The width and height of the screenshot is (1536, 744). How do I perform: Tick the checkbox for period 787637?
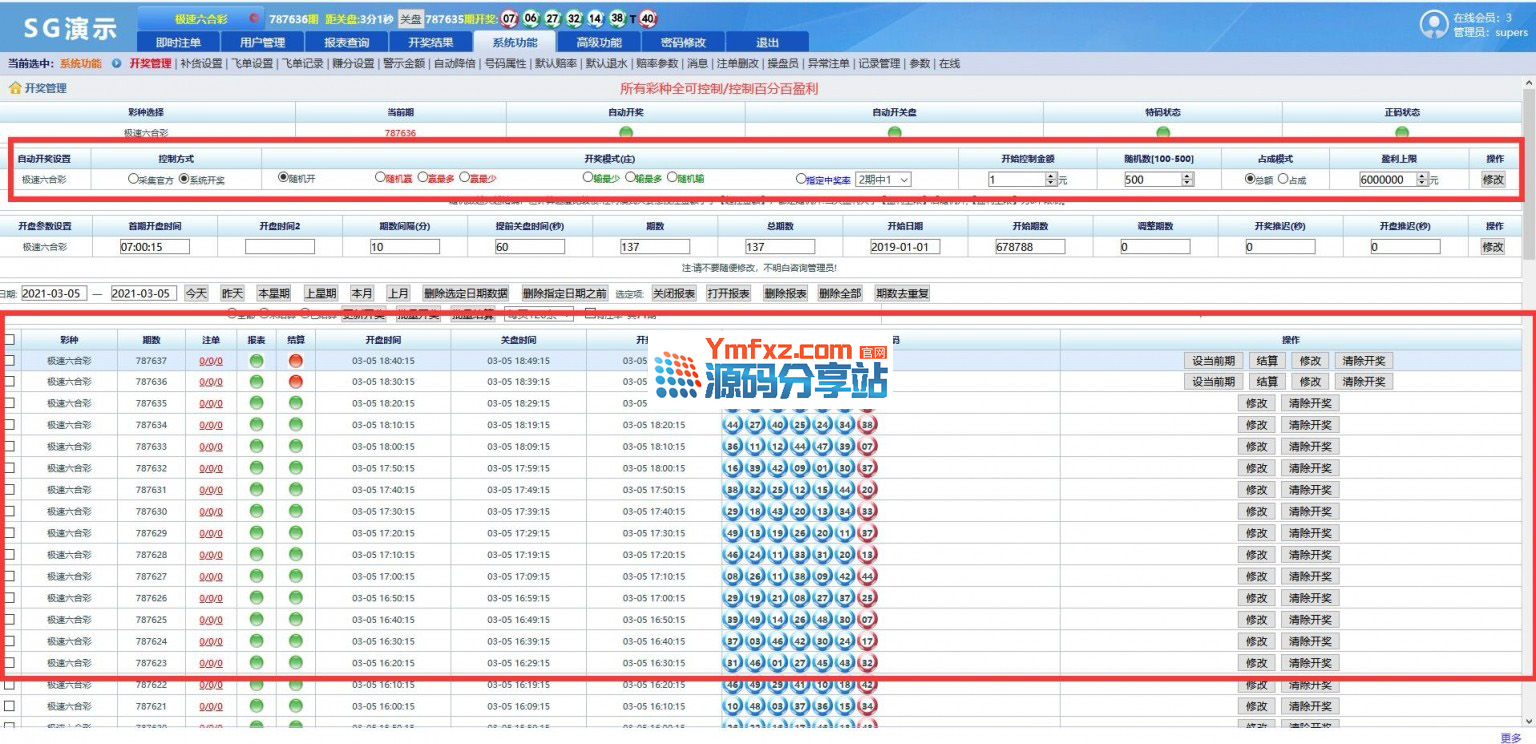[9, 360]
